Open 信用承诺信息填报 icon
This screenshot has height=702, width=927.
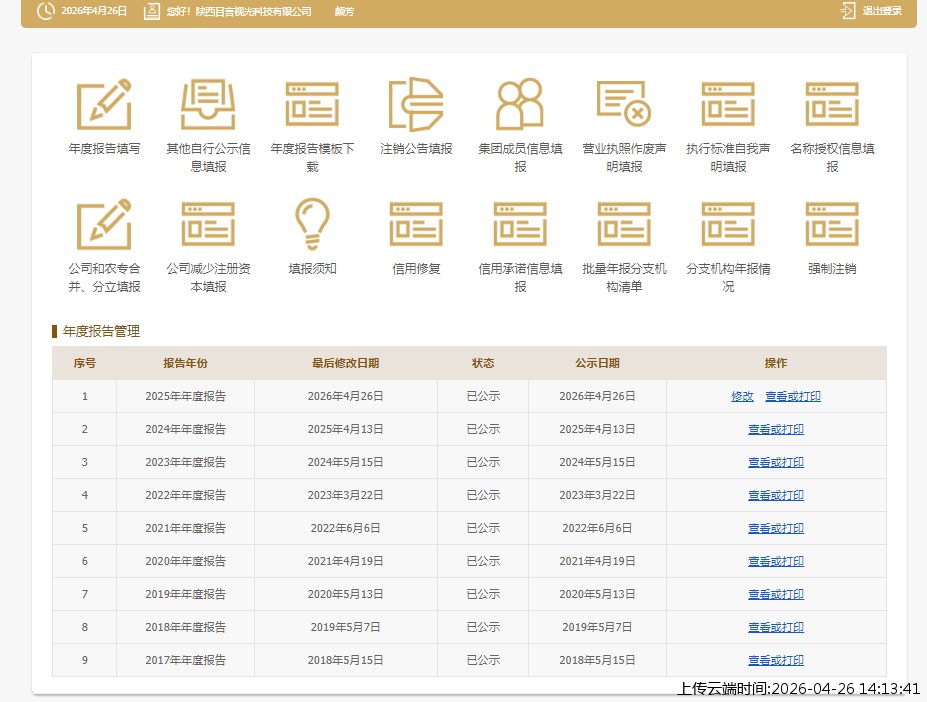520,224
